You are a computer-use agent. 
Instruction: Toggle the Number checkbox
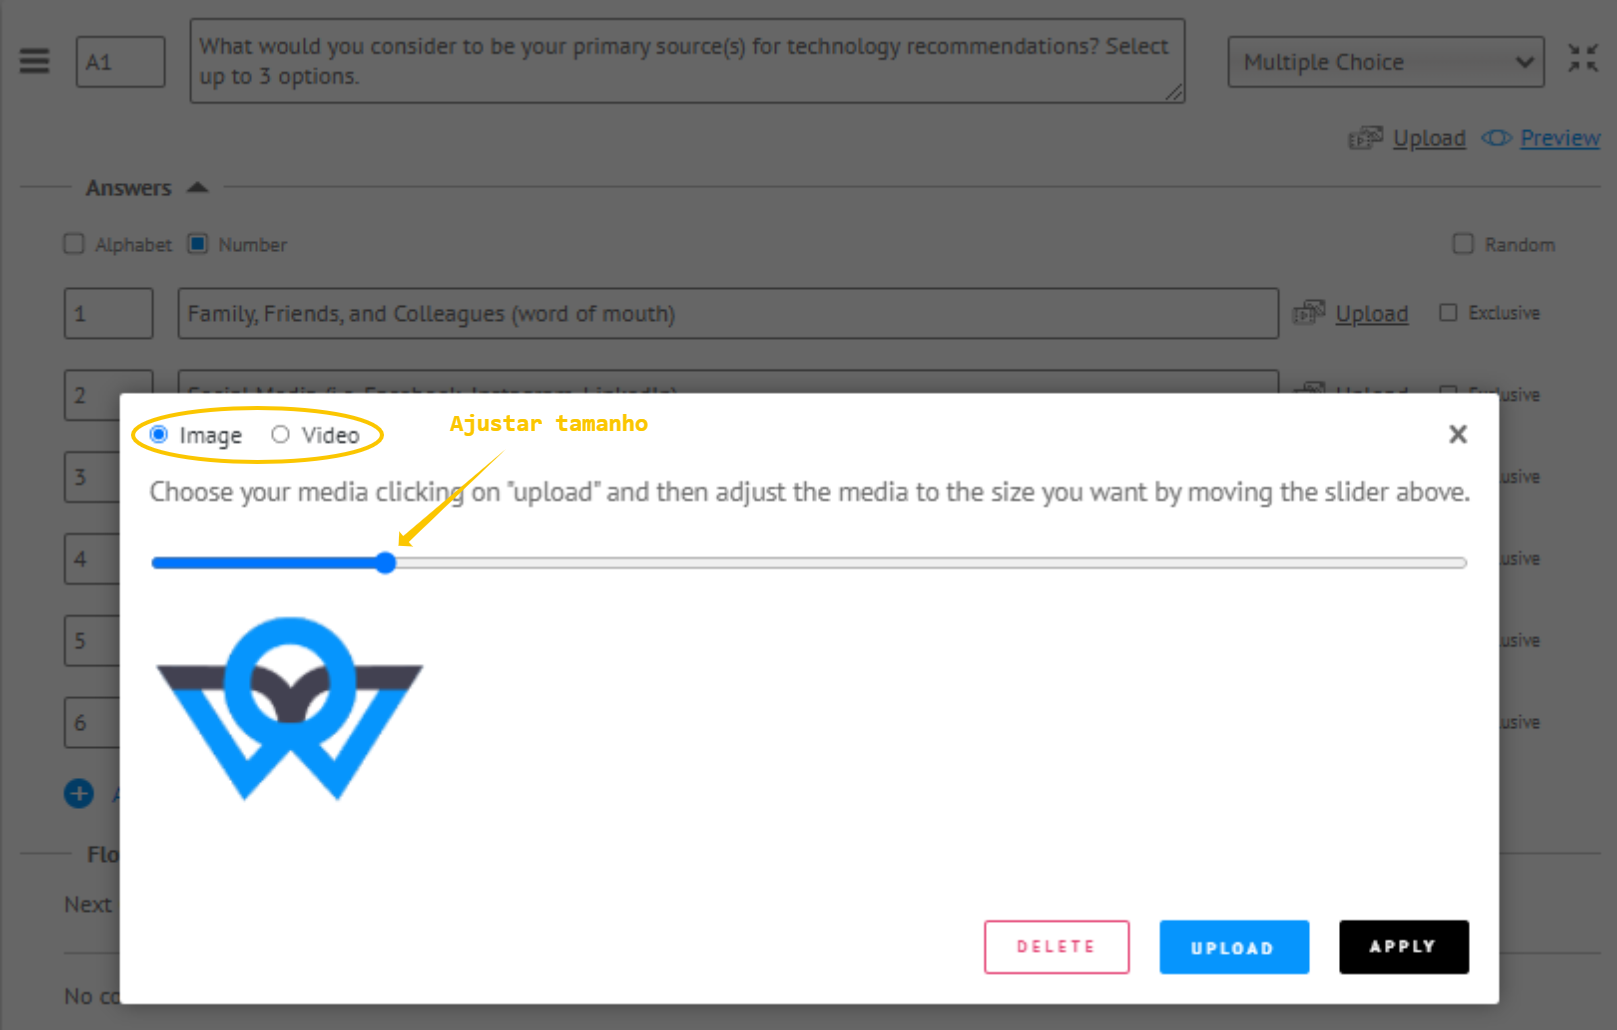coord(198,244)
